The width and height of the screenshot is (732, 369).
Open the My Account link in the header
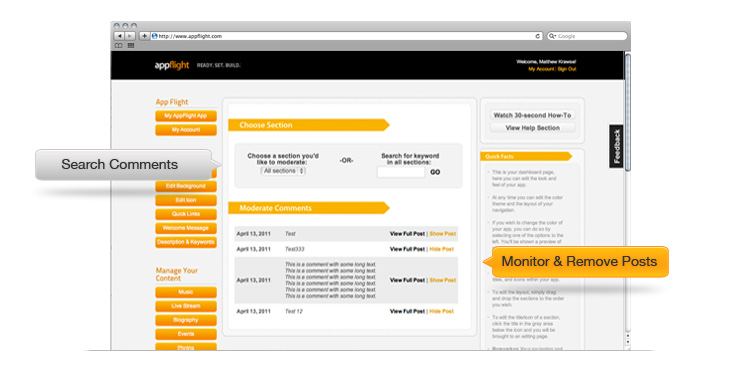541,69
